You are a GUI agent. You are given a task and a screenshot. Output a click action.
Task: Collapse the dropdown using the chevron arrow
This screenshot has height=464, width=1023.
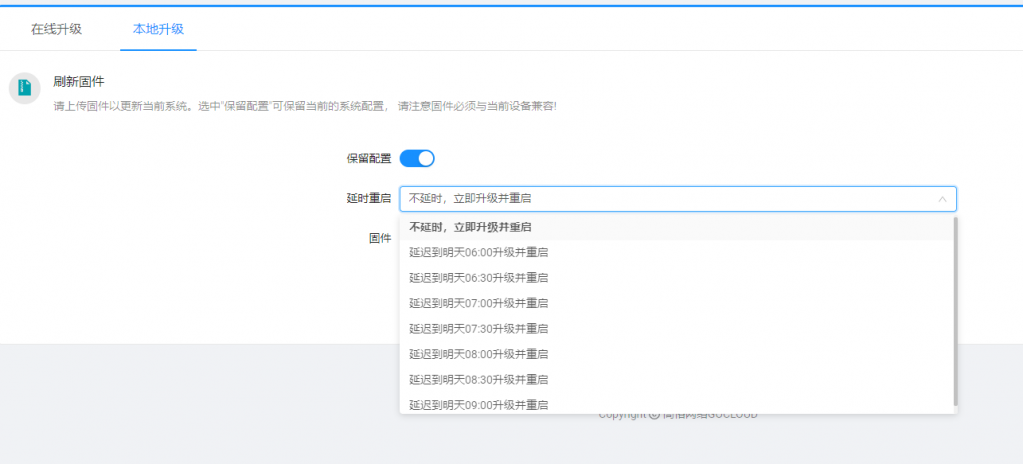coord(941,199)
